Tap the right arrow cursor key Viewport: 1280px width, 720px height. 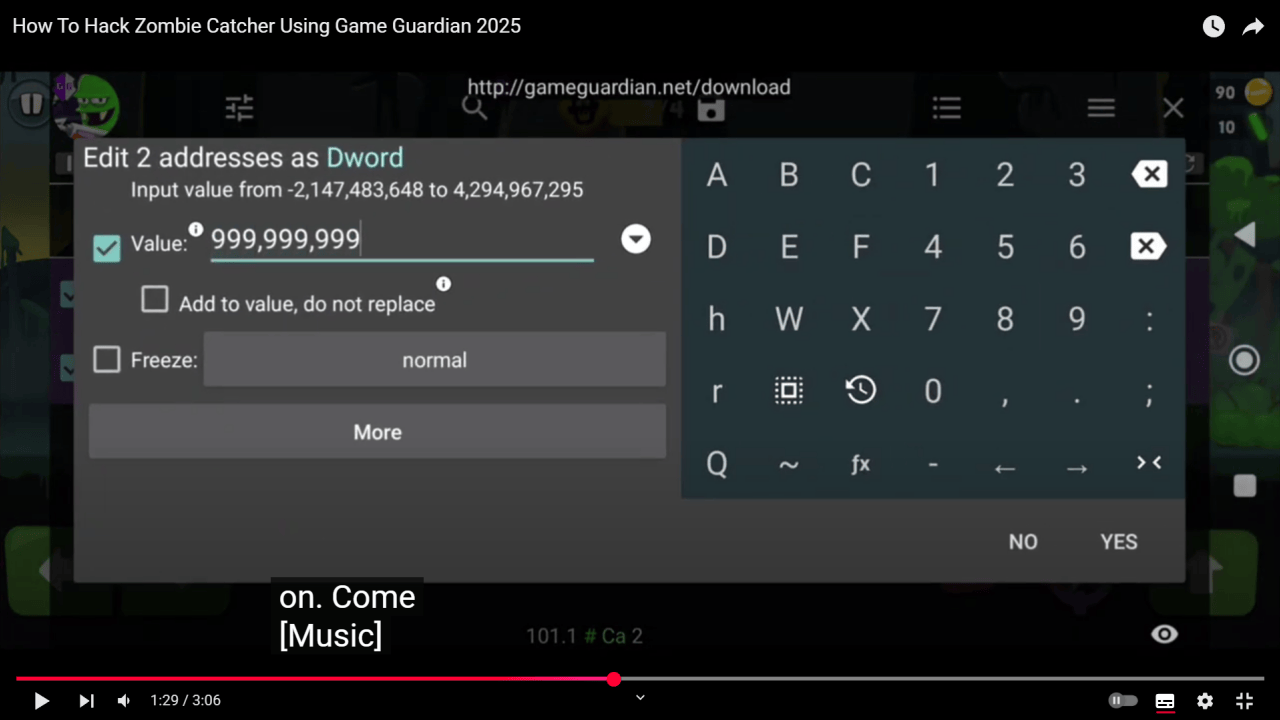point(1077,468)
